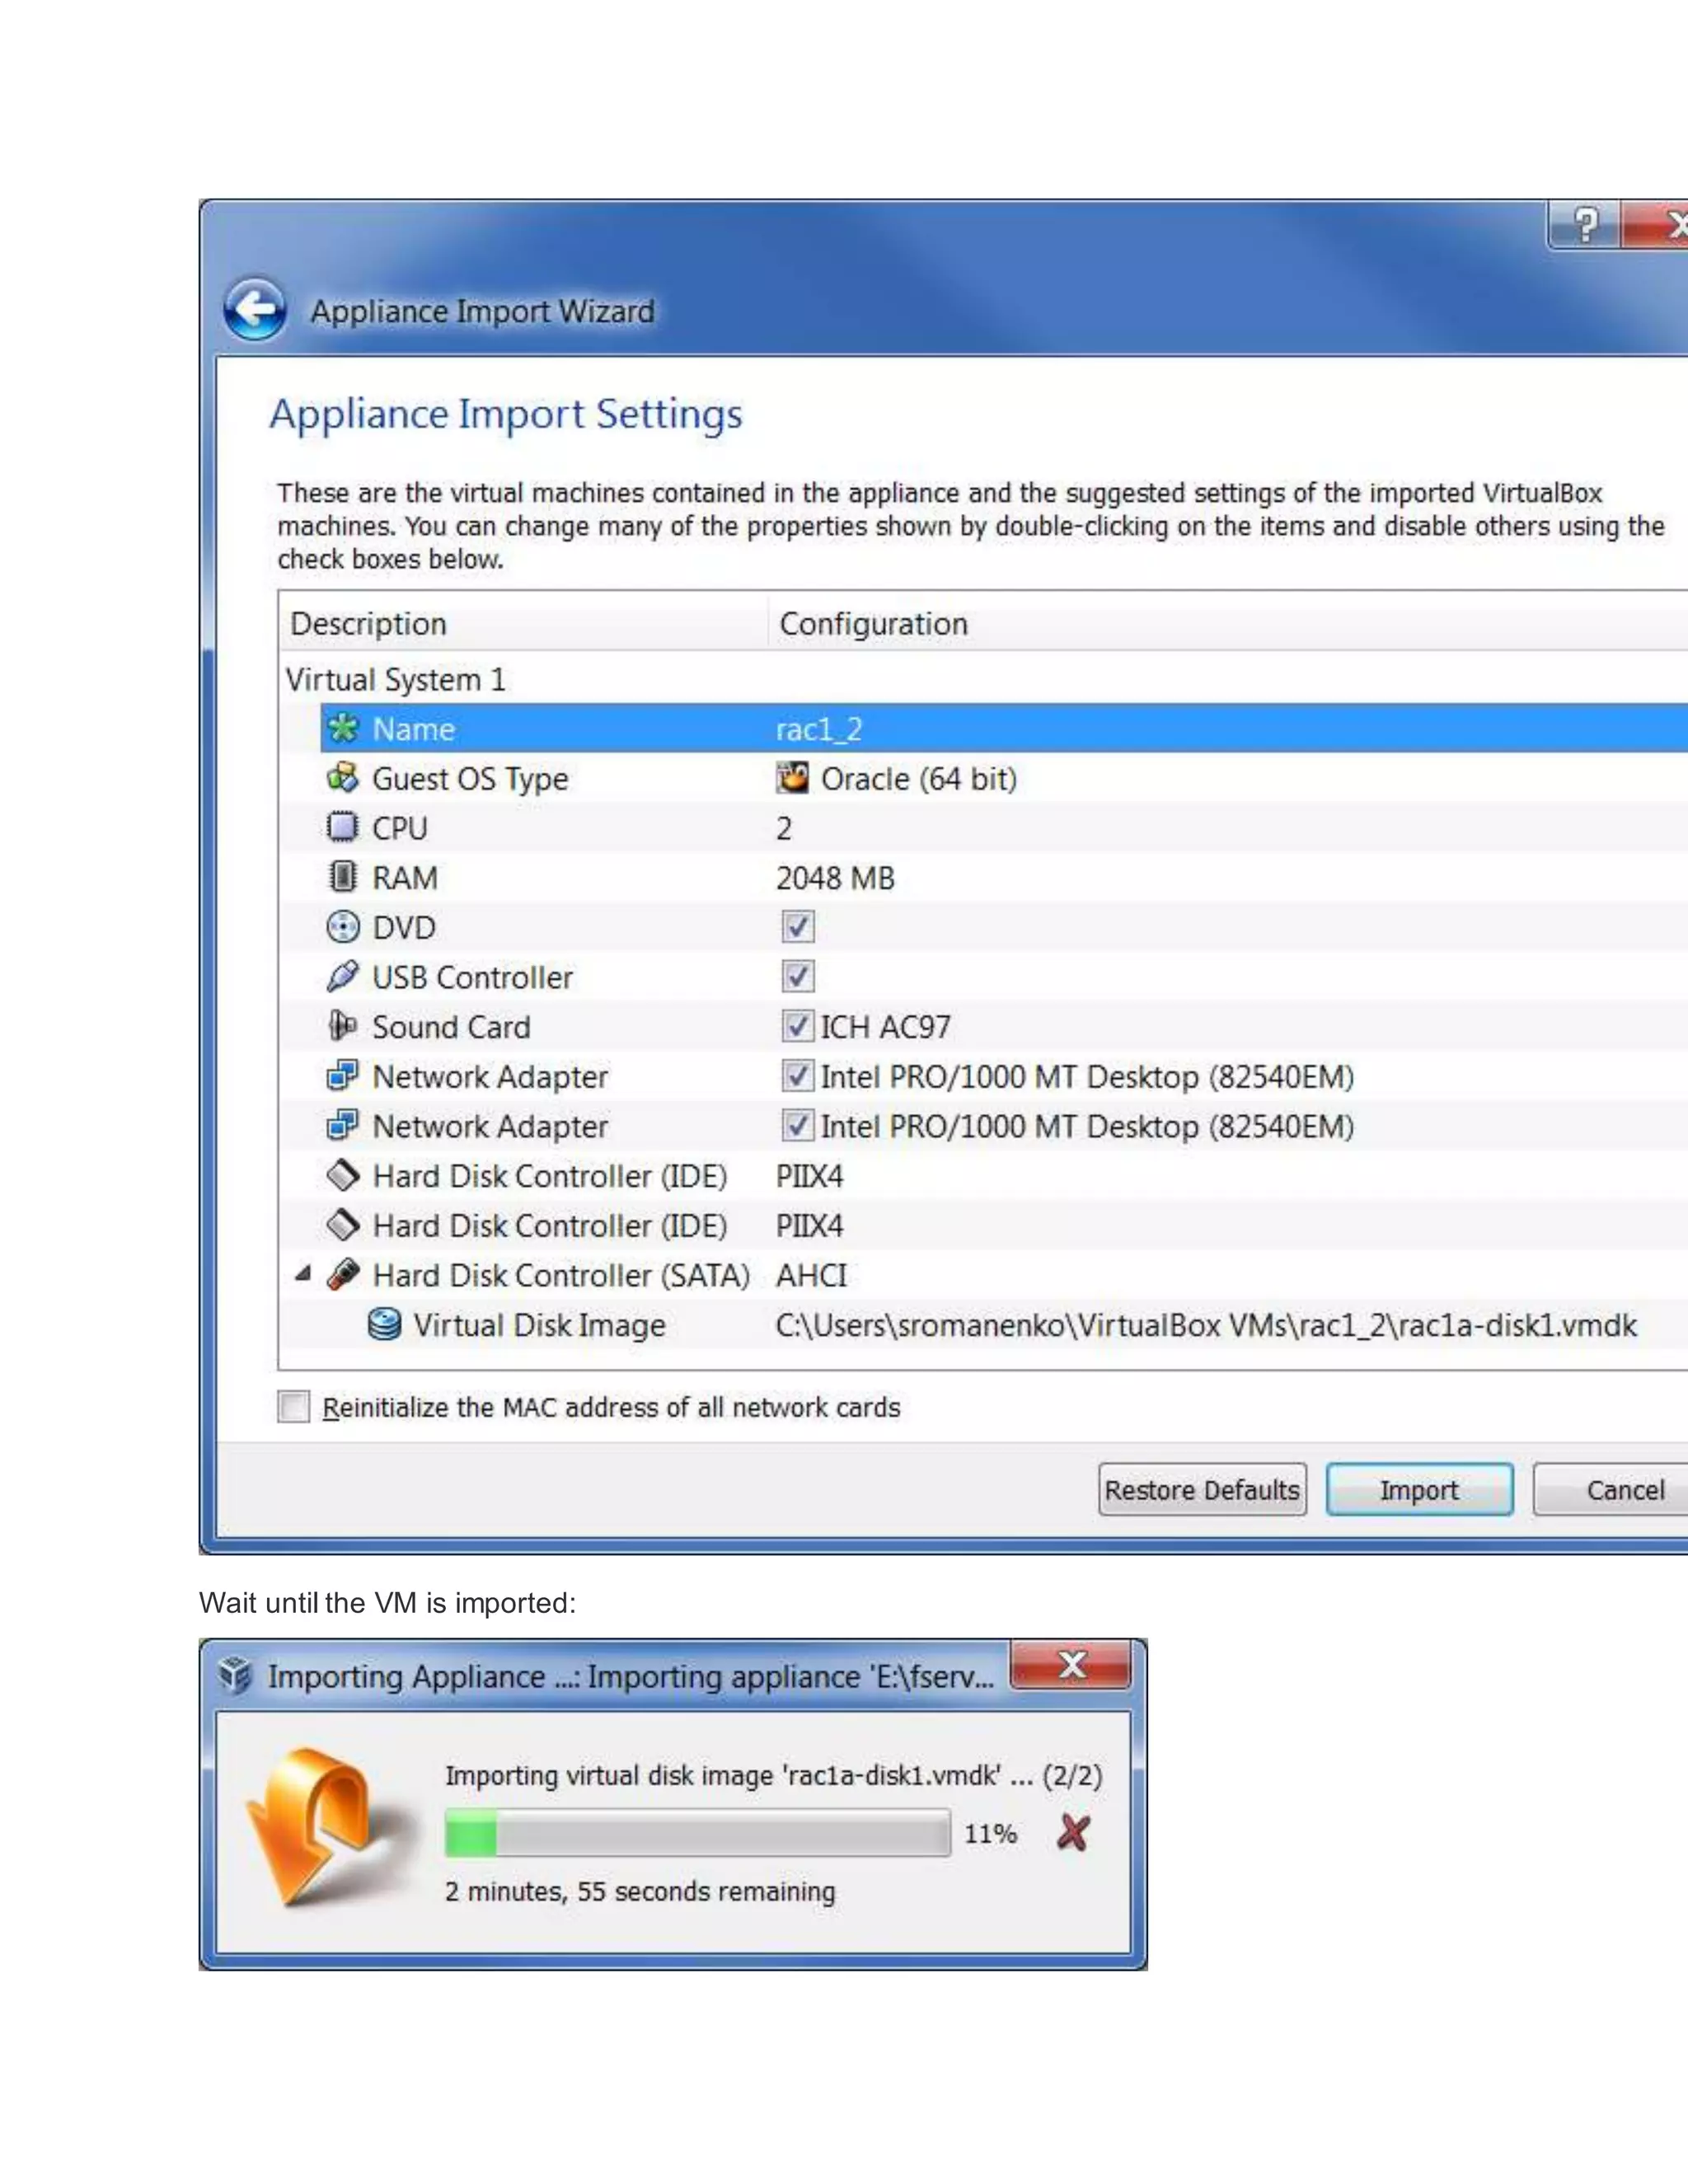
Task: Click the Restore Defaults button
Action: tap(1202, 1490)
